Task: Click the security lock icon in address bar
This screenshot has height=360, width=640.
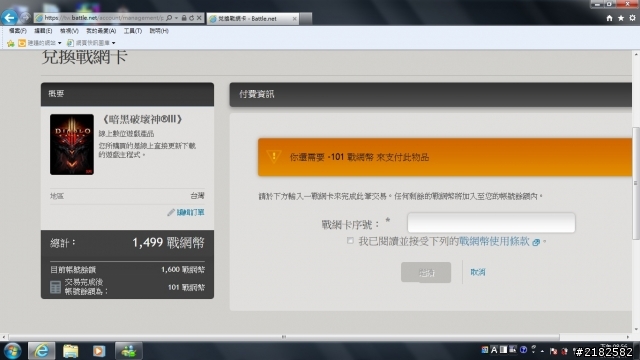Action: tap(184, 18)
